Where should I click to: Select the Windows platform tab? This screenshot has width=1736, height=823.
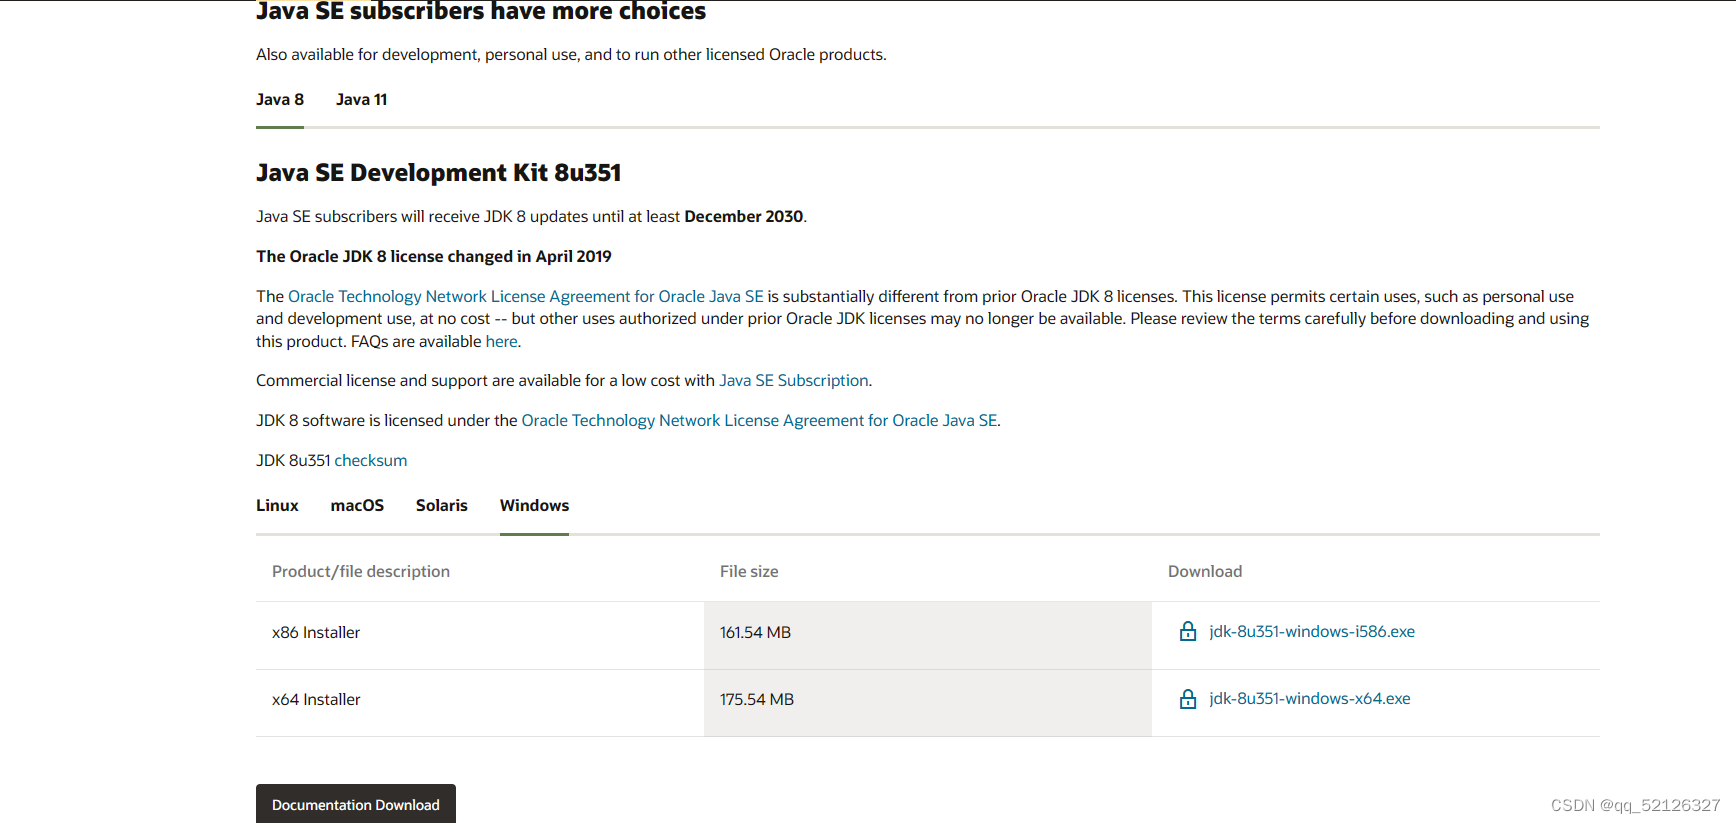(534, 505)
